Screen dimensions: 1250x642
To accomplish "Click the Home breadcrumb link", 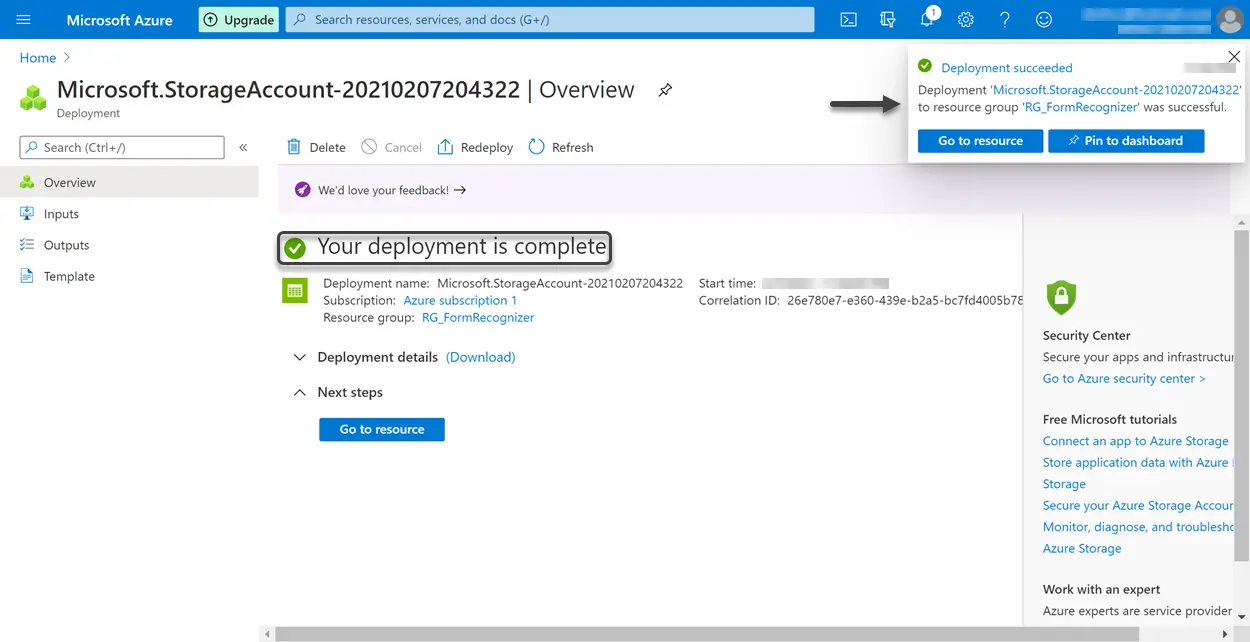I will coord(38,58).
